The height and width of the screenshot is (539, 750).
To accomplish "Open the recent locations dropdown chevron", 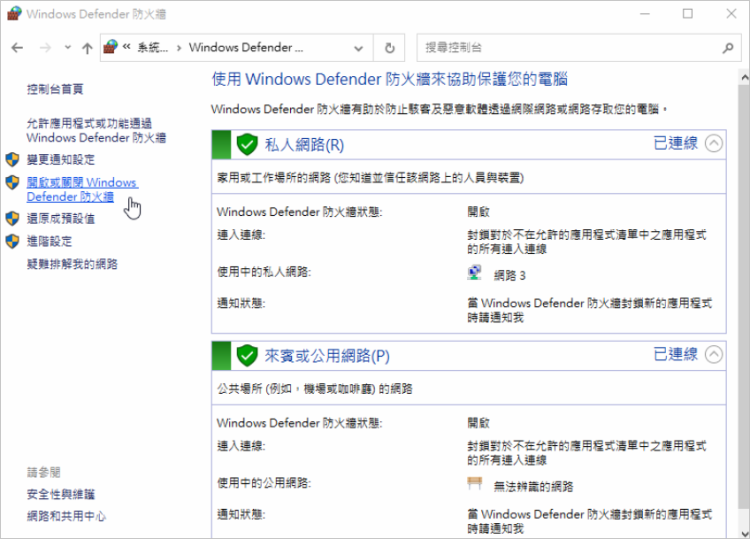I will [x=67, y=47].
